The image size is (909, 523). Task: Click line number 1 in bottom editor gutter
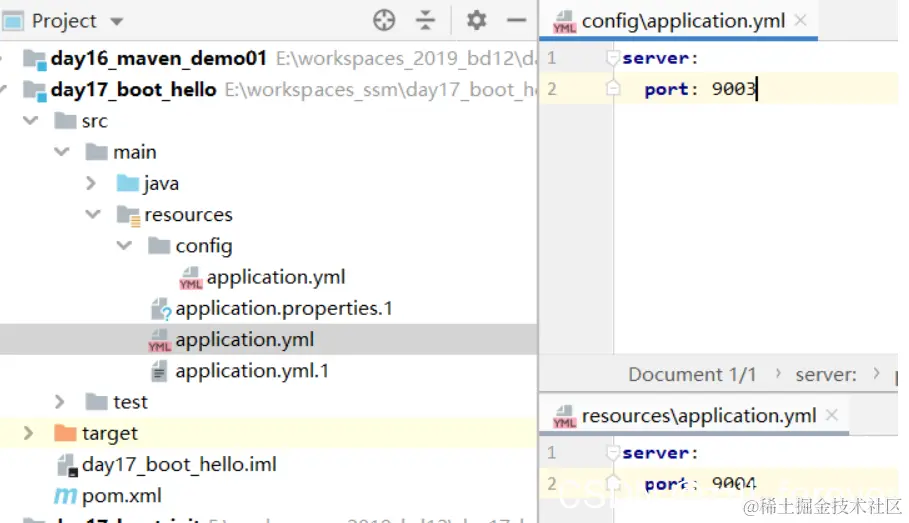[551, 452]
